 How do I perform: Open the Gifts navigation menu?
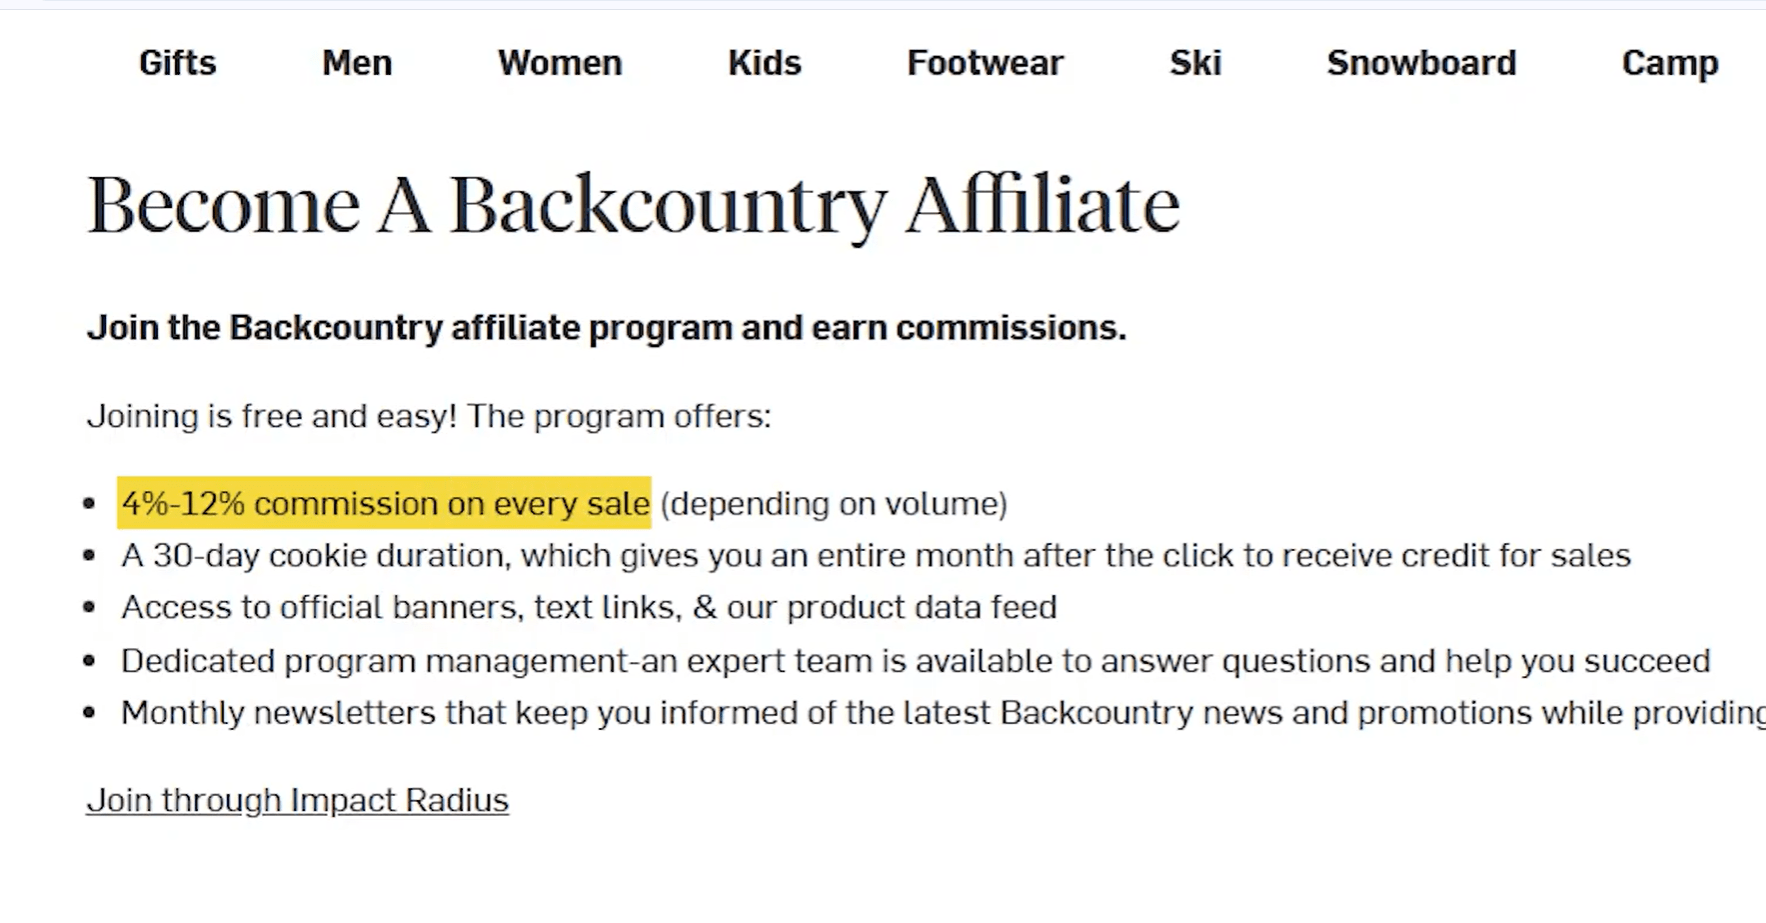(177, 63)
